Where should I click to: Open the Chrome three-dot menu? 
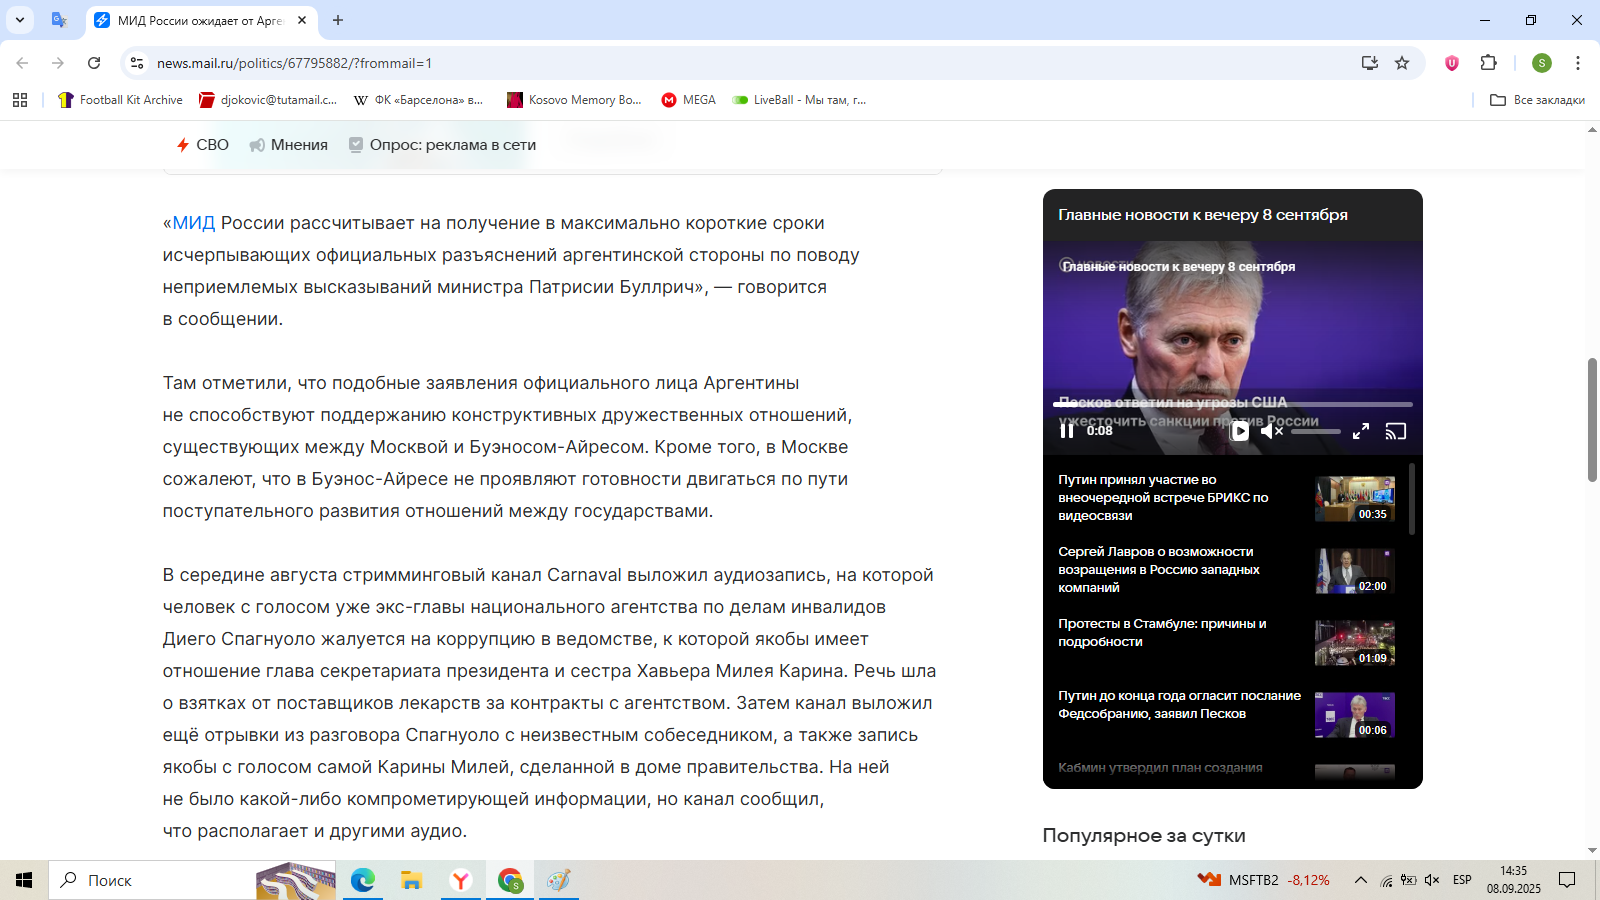1578,63
